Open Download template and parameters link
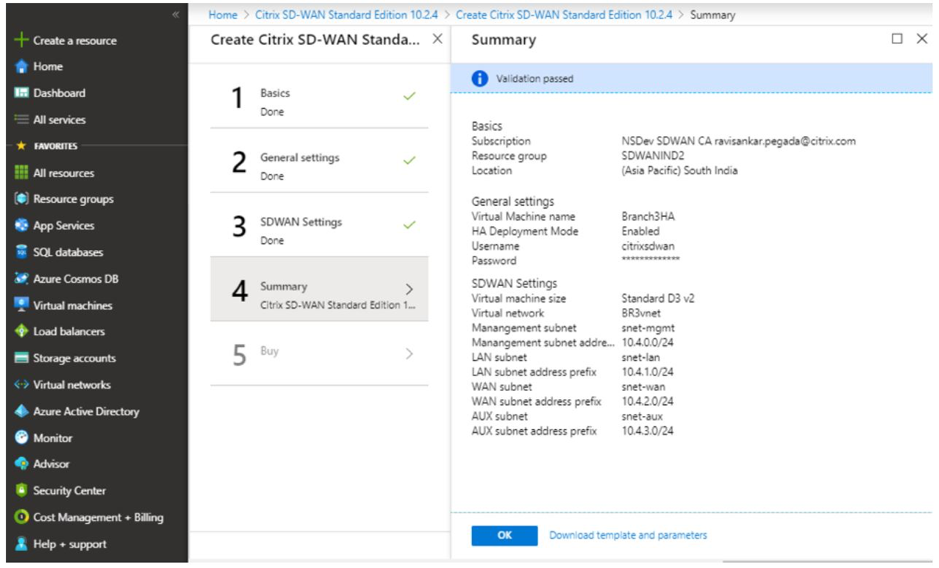Image resolution: width=939 pixels, height=568 pixels. click(x=628, y=535)
